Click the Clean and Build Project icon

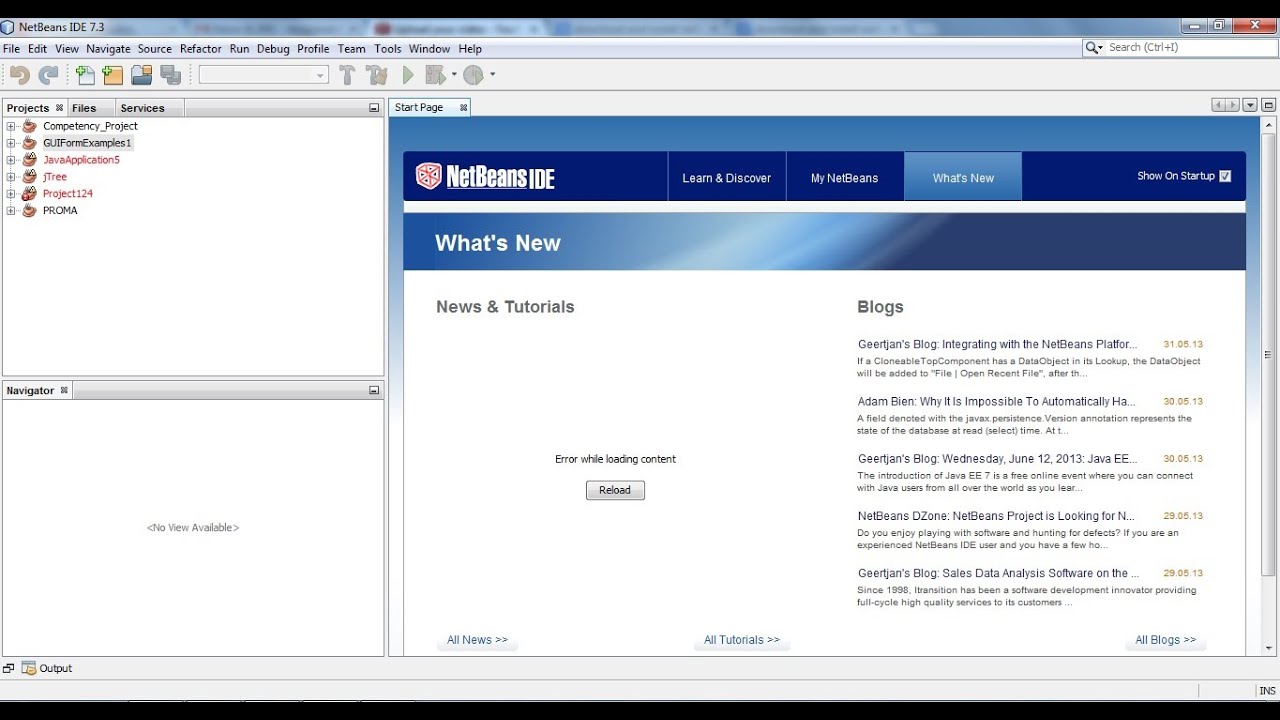377,75
